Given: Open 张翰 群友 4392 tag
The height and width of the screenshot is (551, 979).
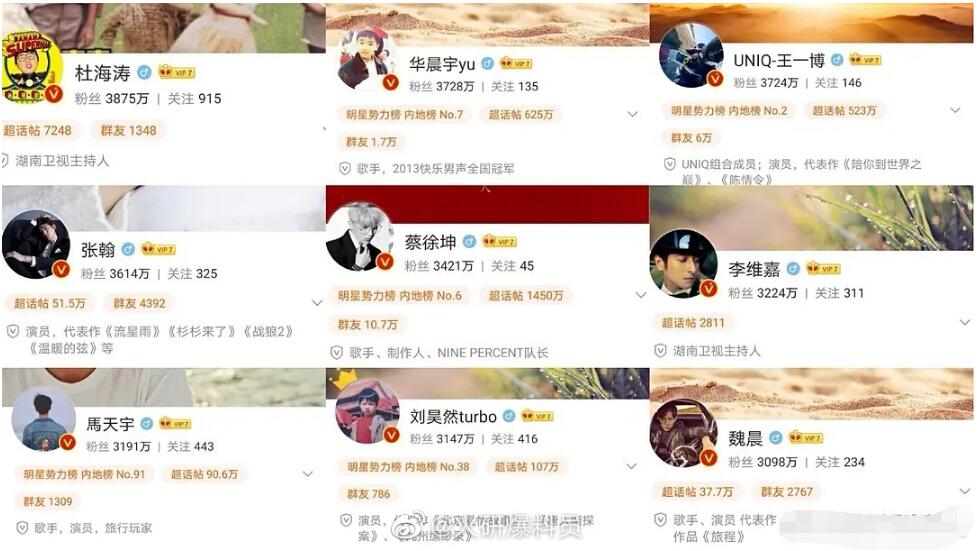Looking at the screenshot, I should 139,304.
